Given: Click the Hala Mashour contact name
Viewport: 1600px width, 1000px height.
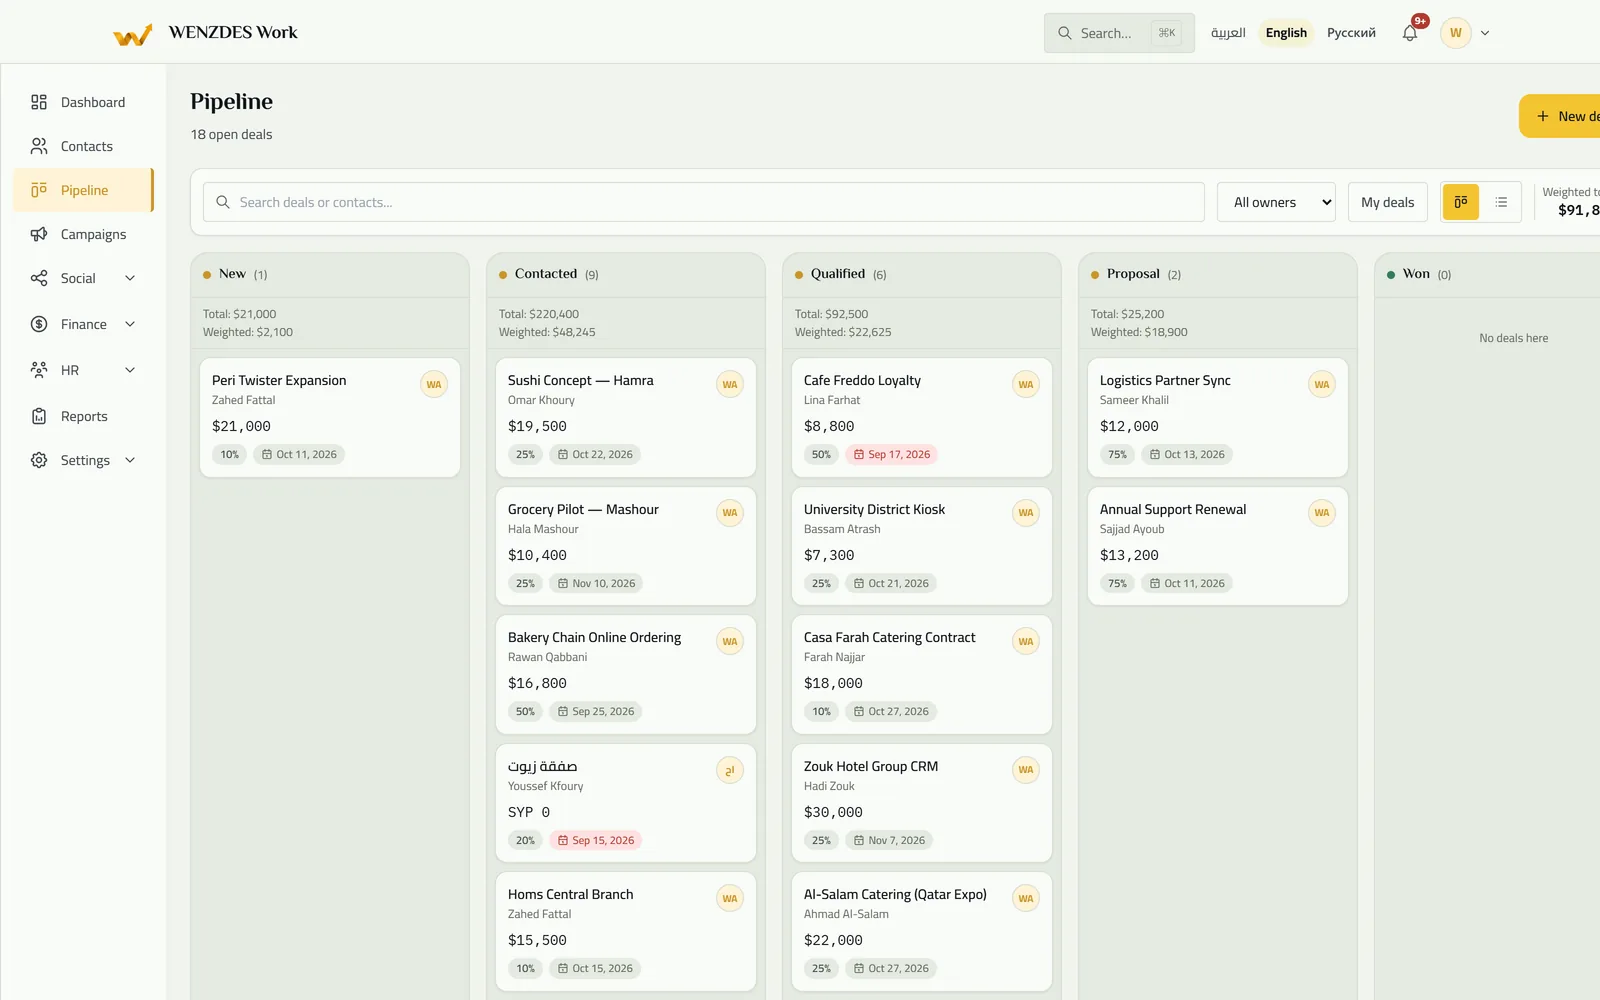Looking at the screenshot, I should tap(543, 529).
